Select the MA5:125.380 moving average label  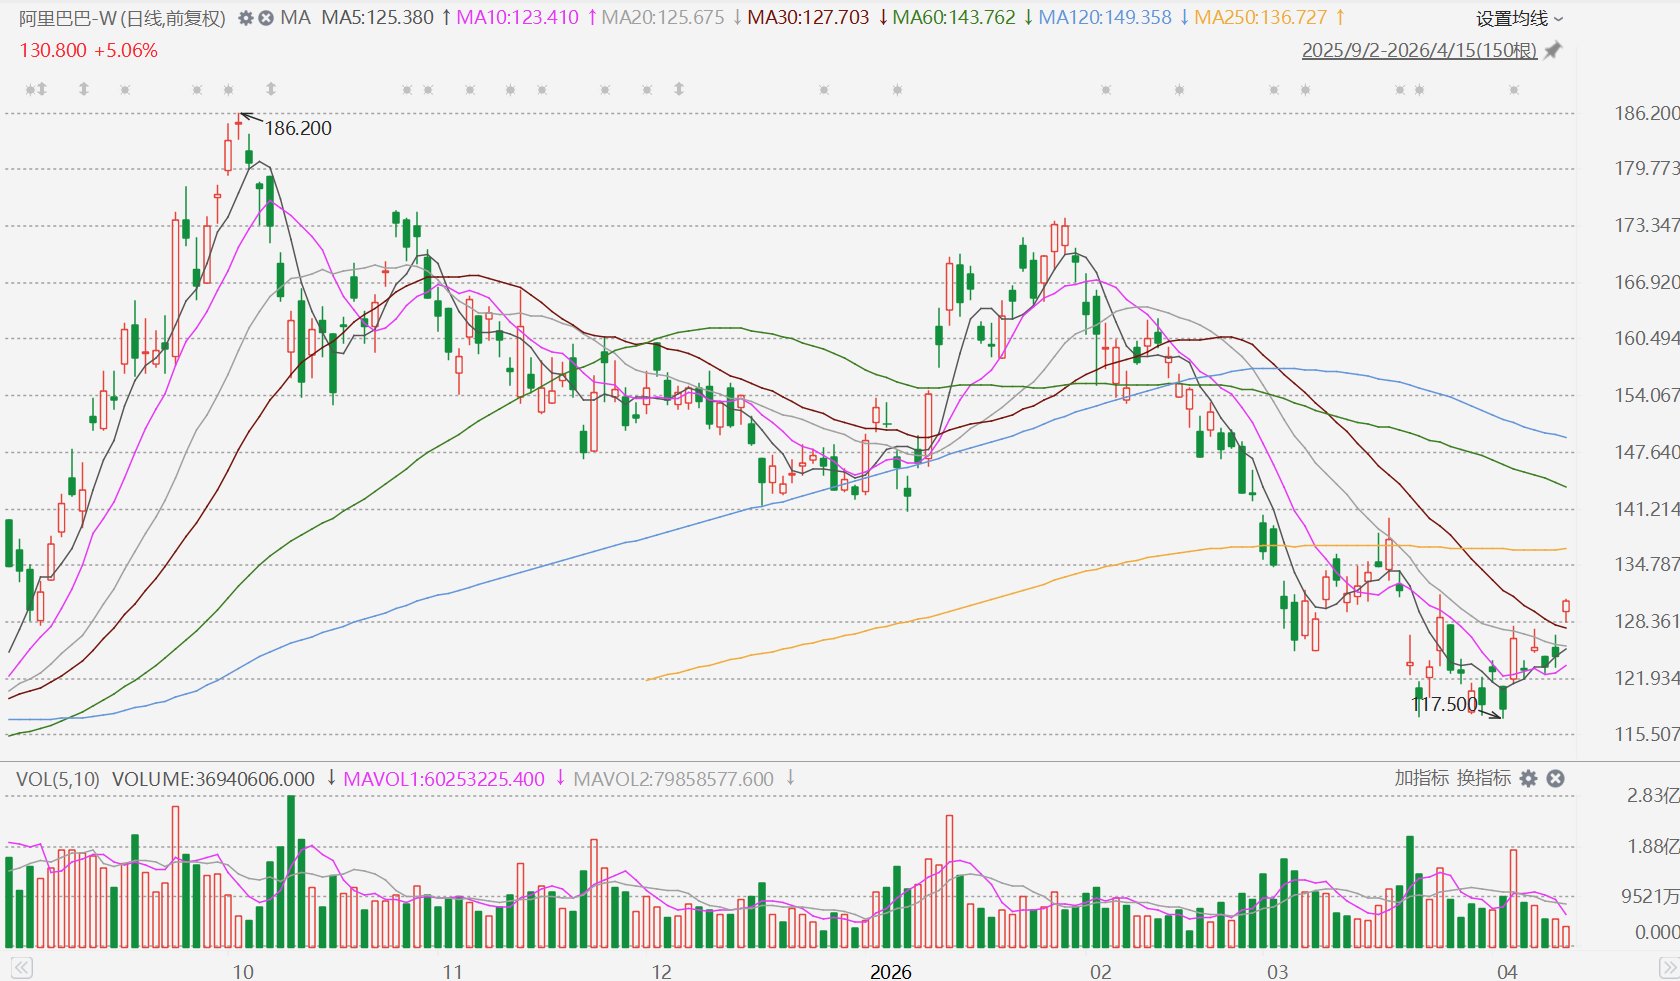[378, 18]
